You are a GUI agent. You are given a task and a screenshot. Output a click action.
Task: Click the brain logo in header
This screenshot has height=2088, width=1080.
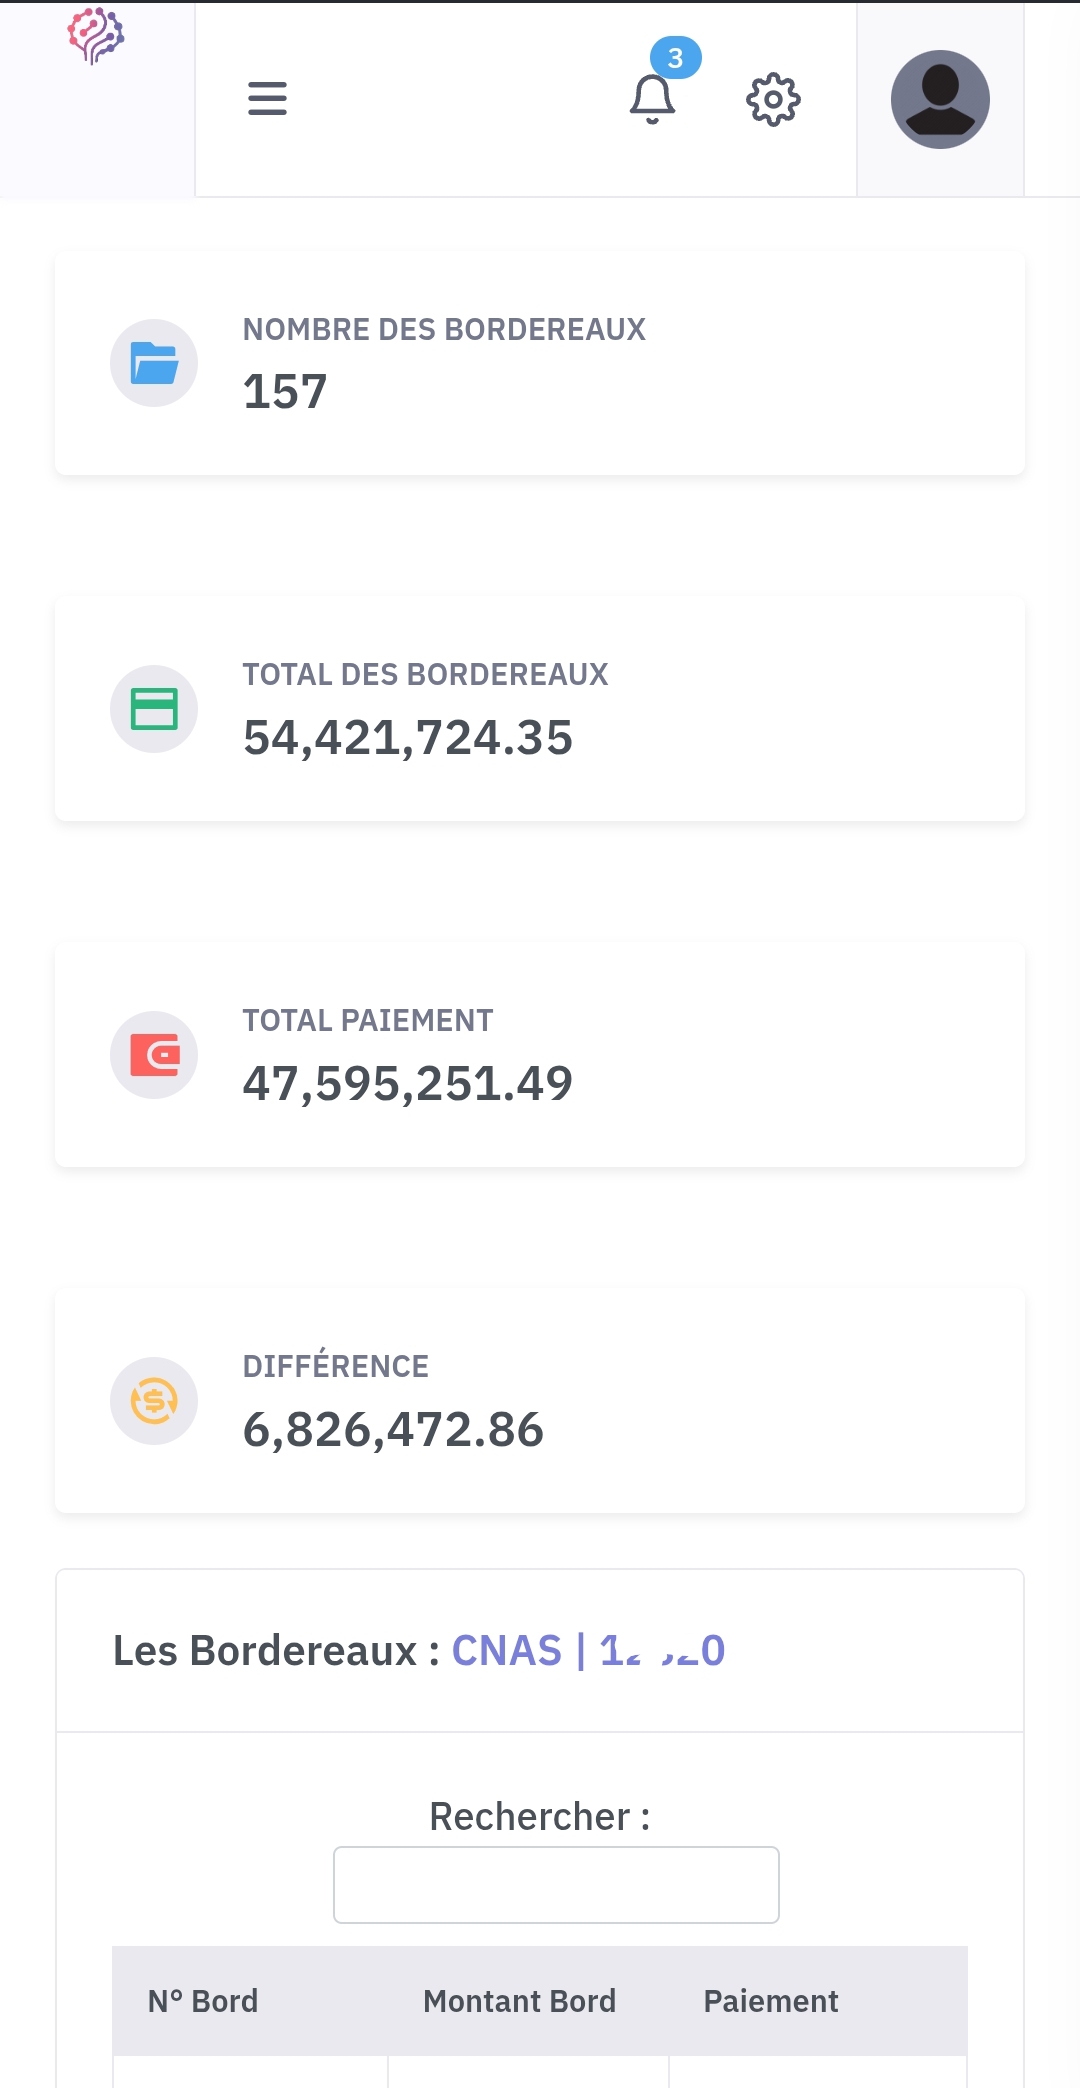(96, 36)
